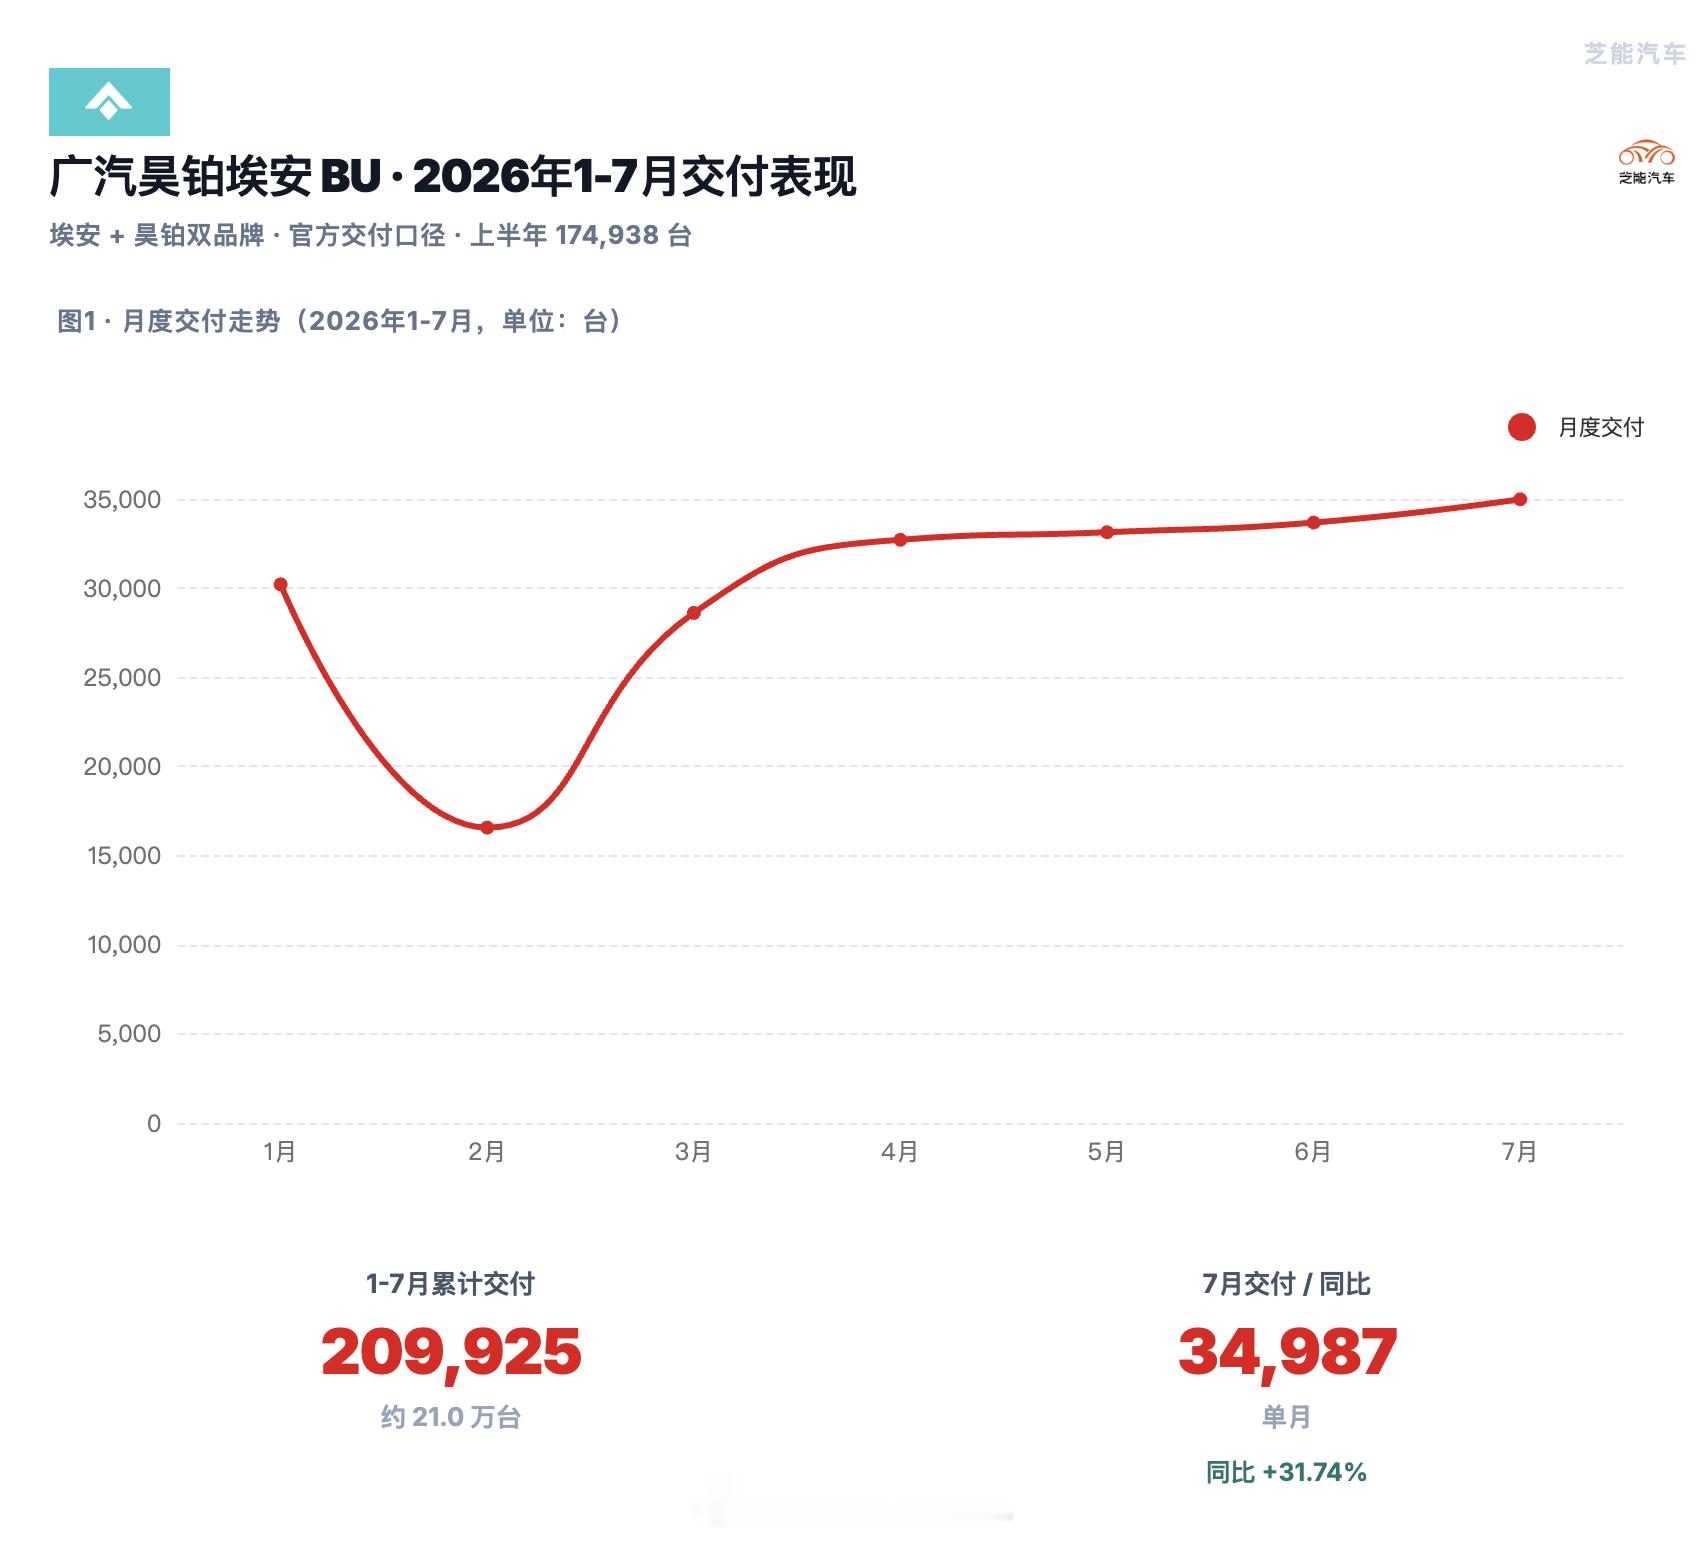The image size is (1708, 1542).
Task: Click the 20,000 y-axis label
Action: [x=122, y=767]
